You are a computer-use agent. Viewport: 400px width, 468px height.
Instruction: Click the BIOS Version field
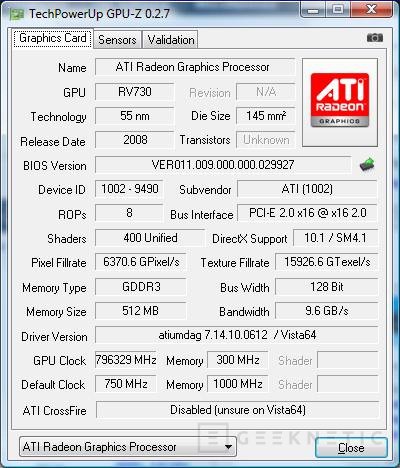[223, 165]
